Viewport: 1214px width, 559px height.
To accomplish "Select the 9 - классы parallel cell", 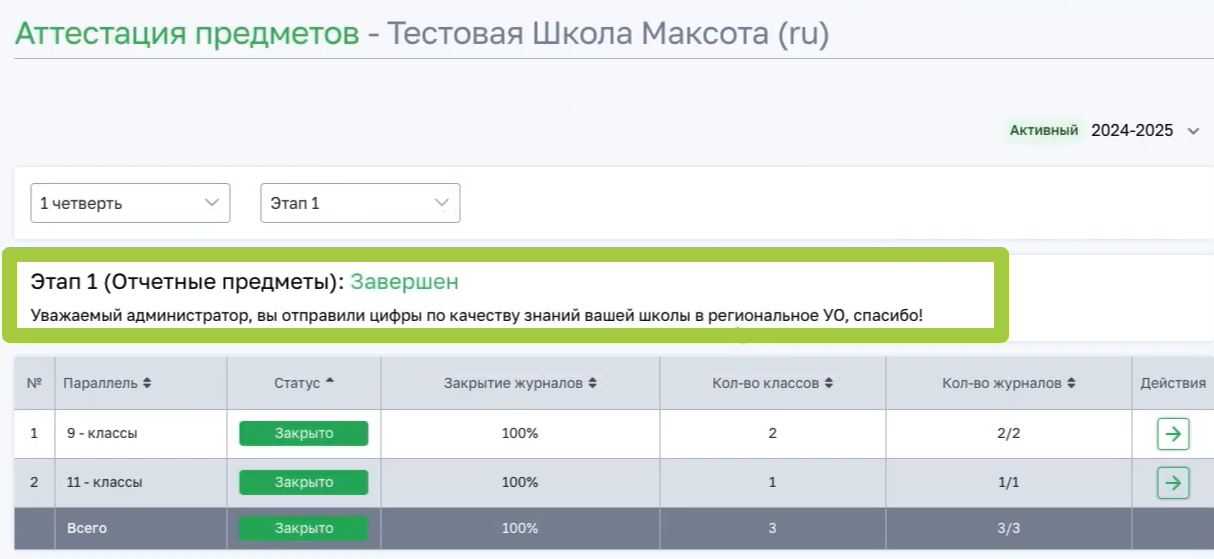I will point(100,434).
